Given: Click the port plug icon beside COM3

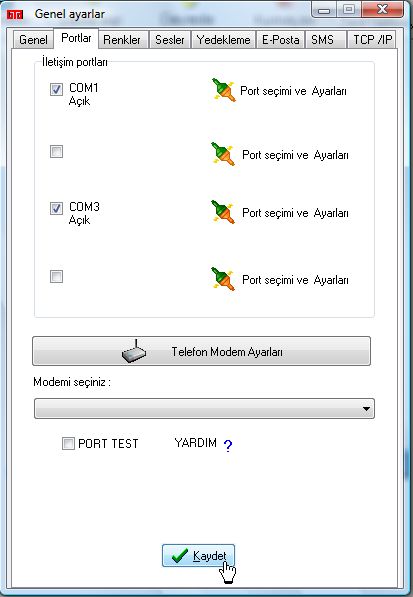Looking at the screenshot, I should click(x=223, y=212).
